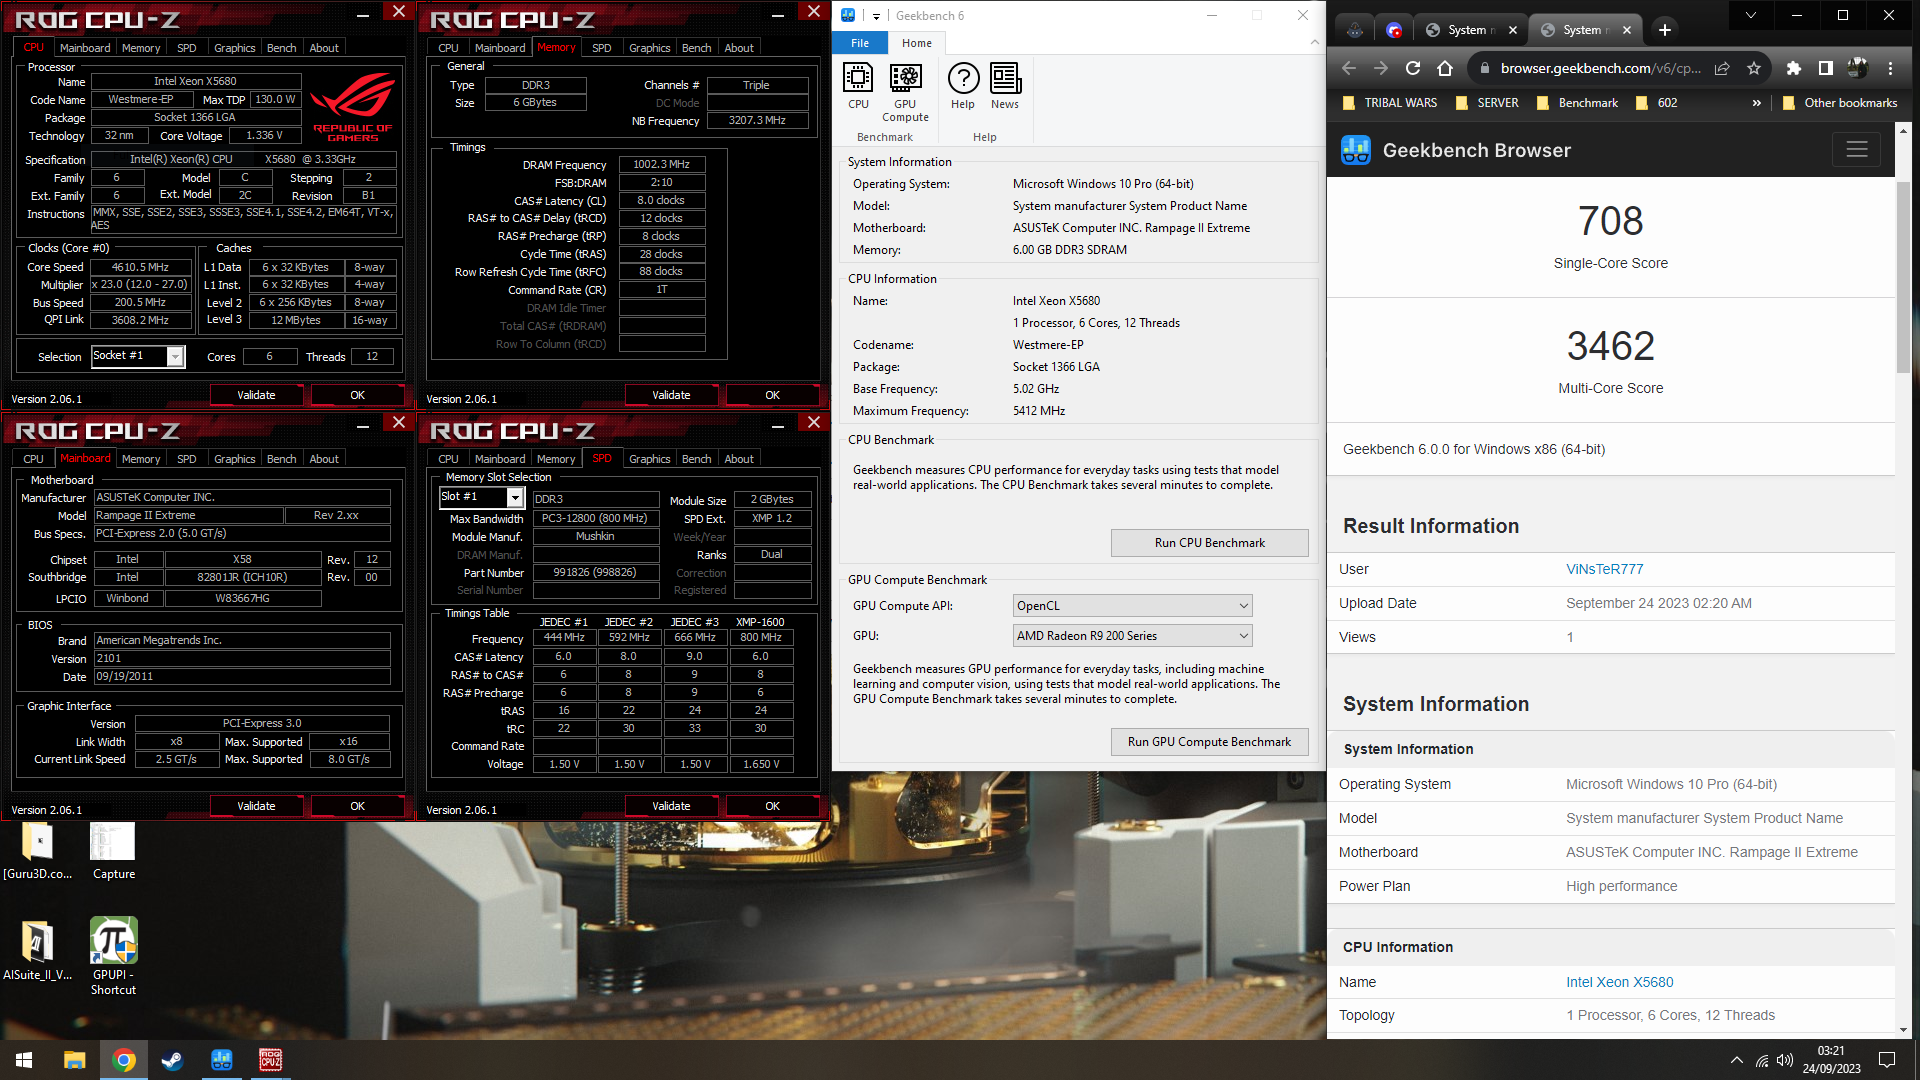Open the Intel Xeon X5680 link
Screen dimensions: 1920x1080
pyautogui.click(x=1619, y=982)
